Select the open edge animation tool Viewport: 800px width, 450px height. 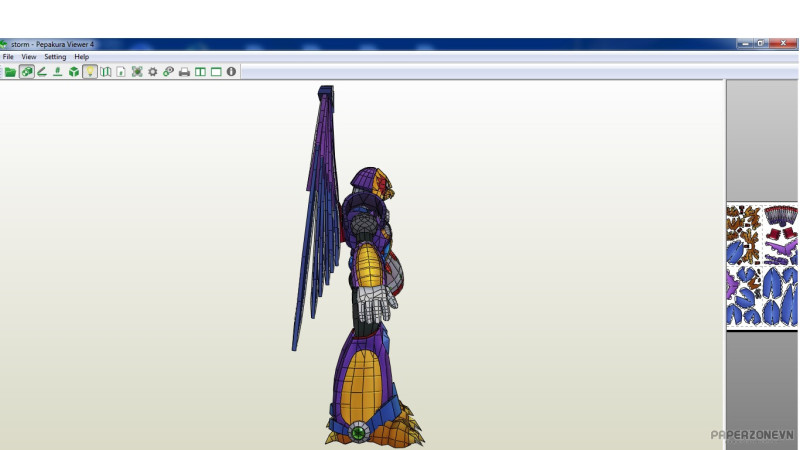[42, 72]
